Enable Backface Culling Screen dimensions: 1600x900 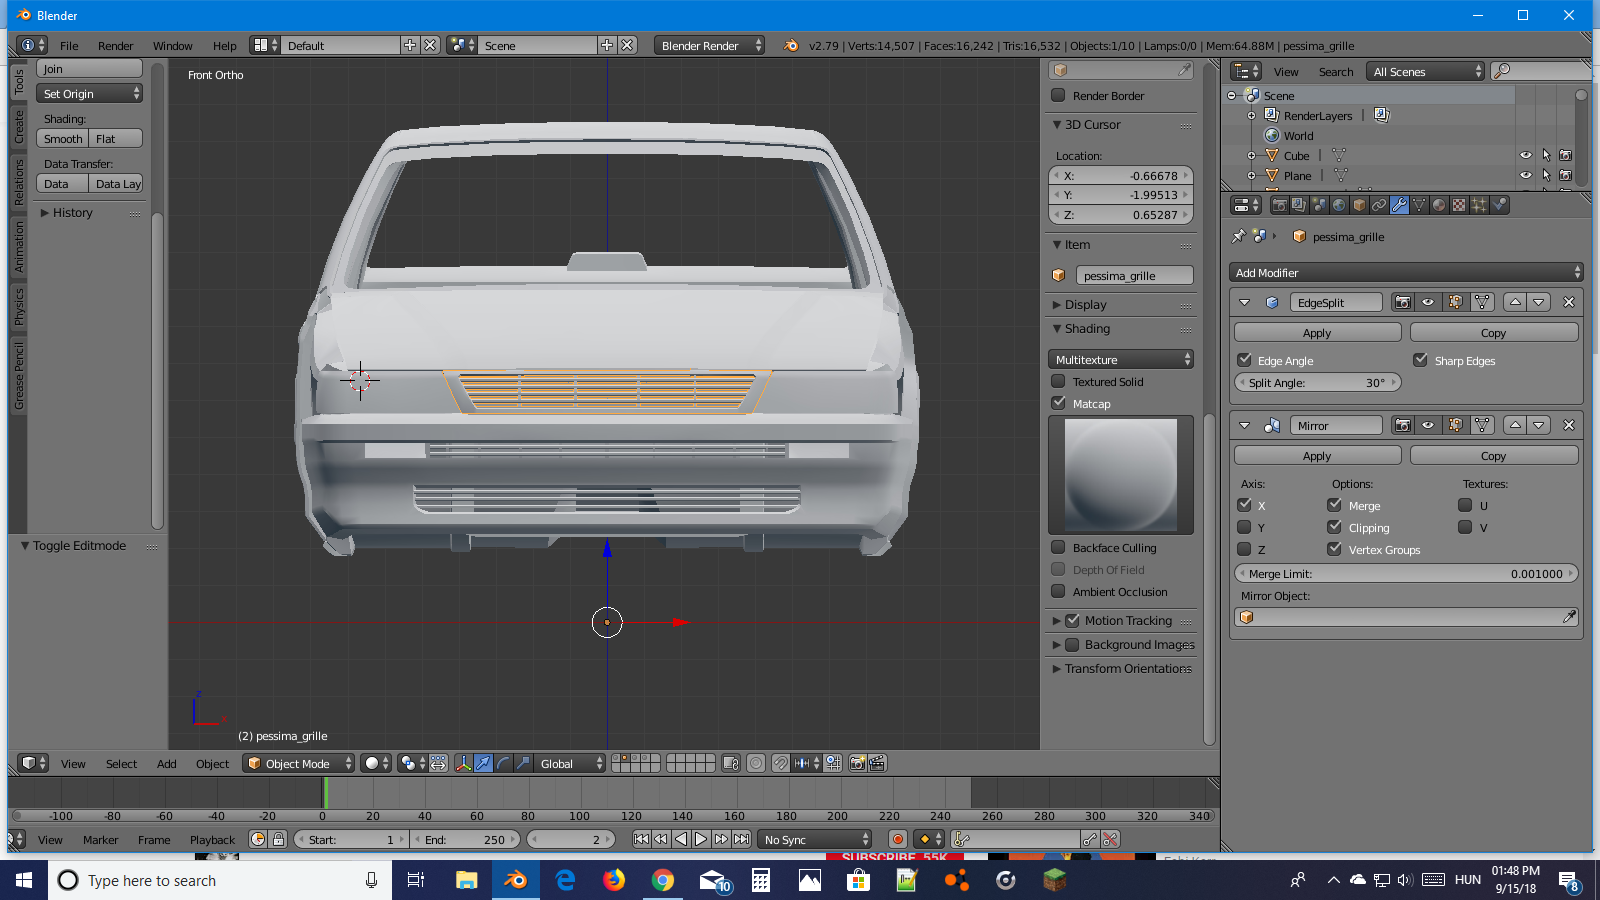click(1058, 548)
